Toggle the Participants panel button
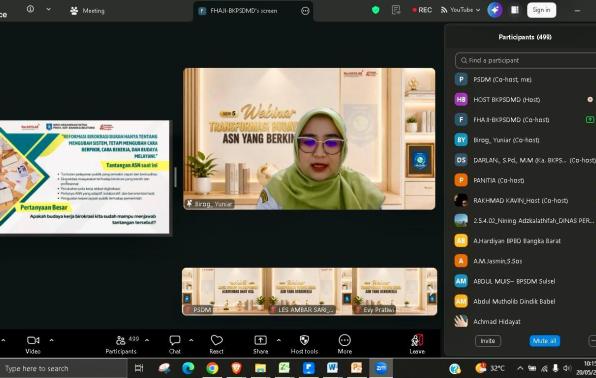This screenshot has height=378, width=596. (122, 345)
